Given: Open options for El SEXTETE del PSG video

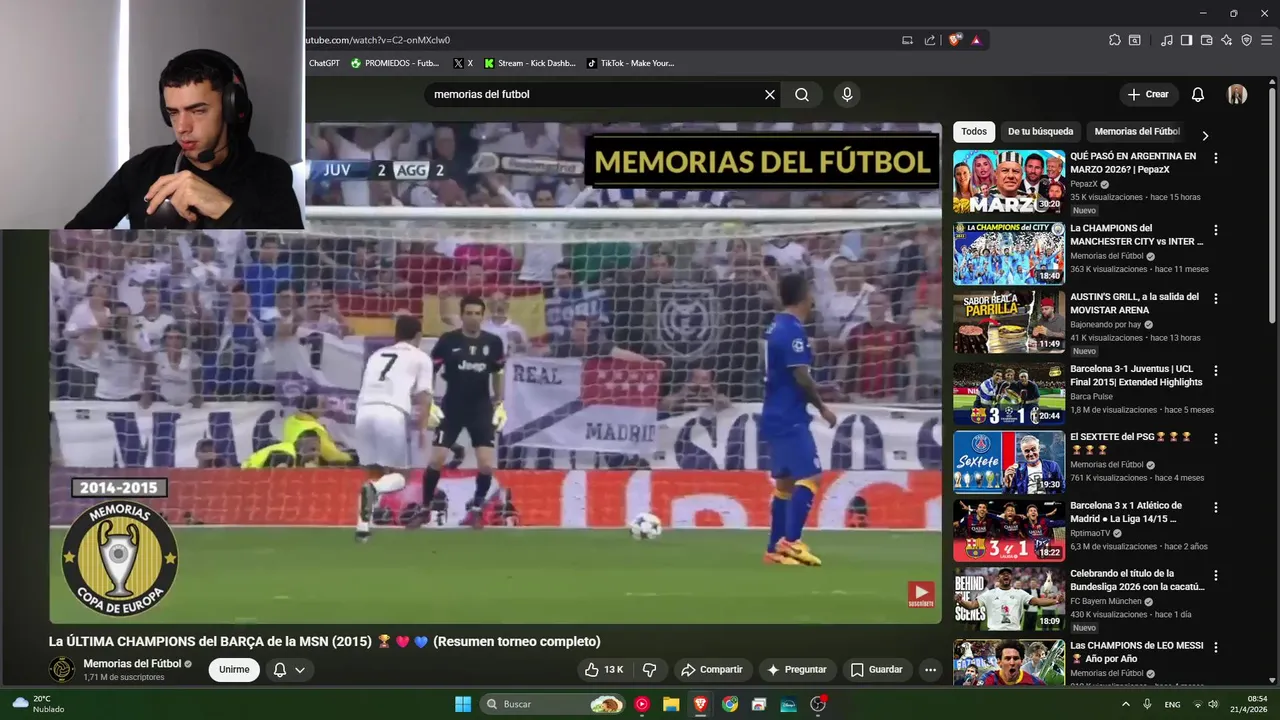Looking at the screenshot, I should click(x=1216, y=438).
